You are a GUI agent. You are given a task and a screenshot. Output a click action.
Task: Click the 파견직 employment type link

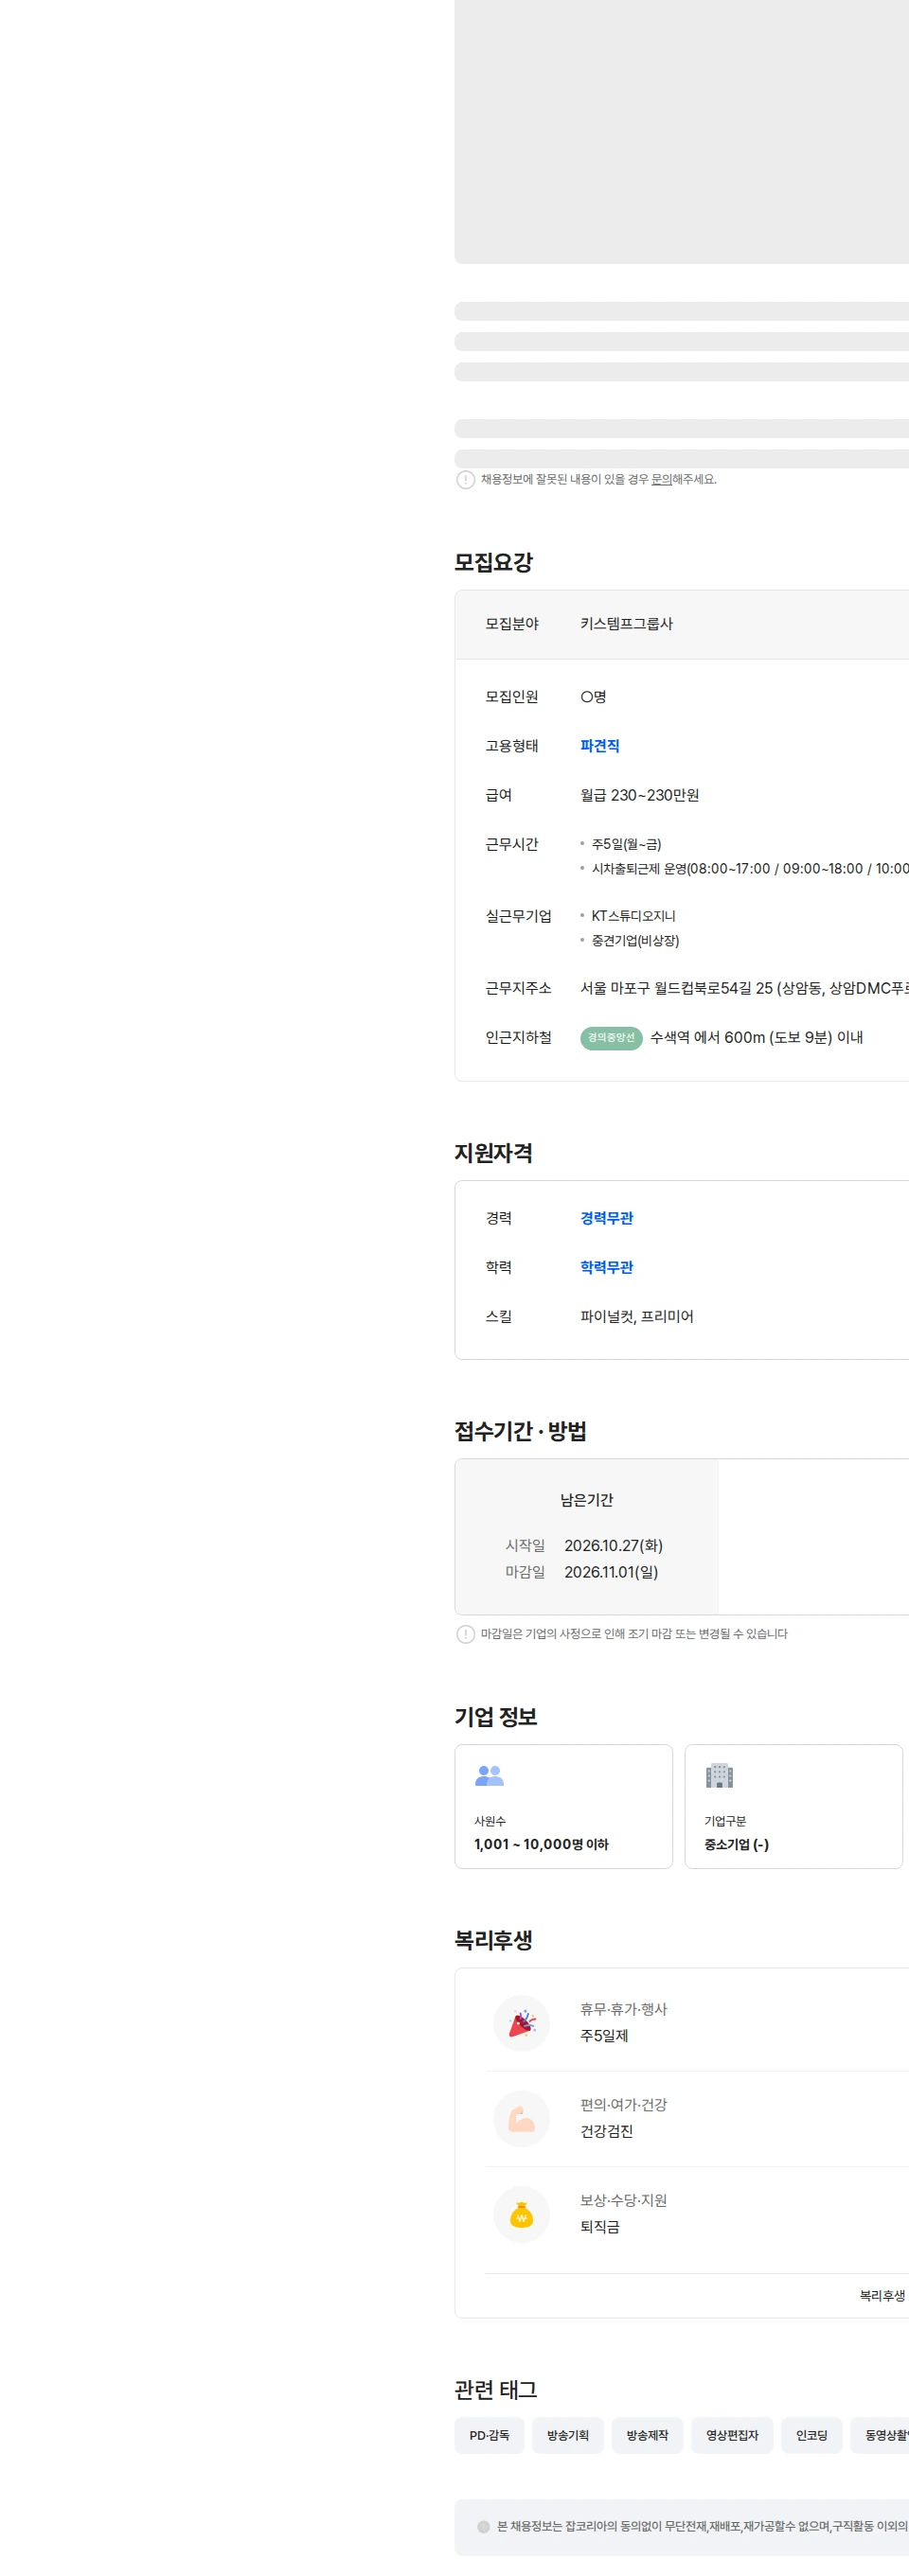[599, 745]
